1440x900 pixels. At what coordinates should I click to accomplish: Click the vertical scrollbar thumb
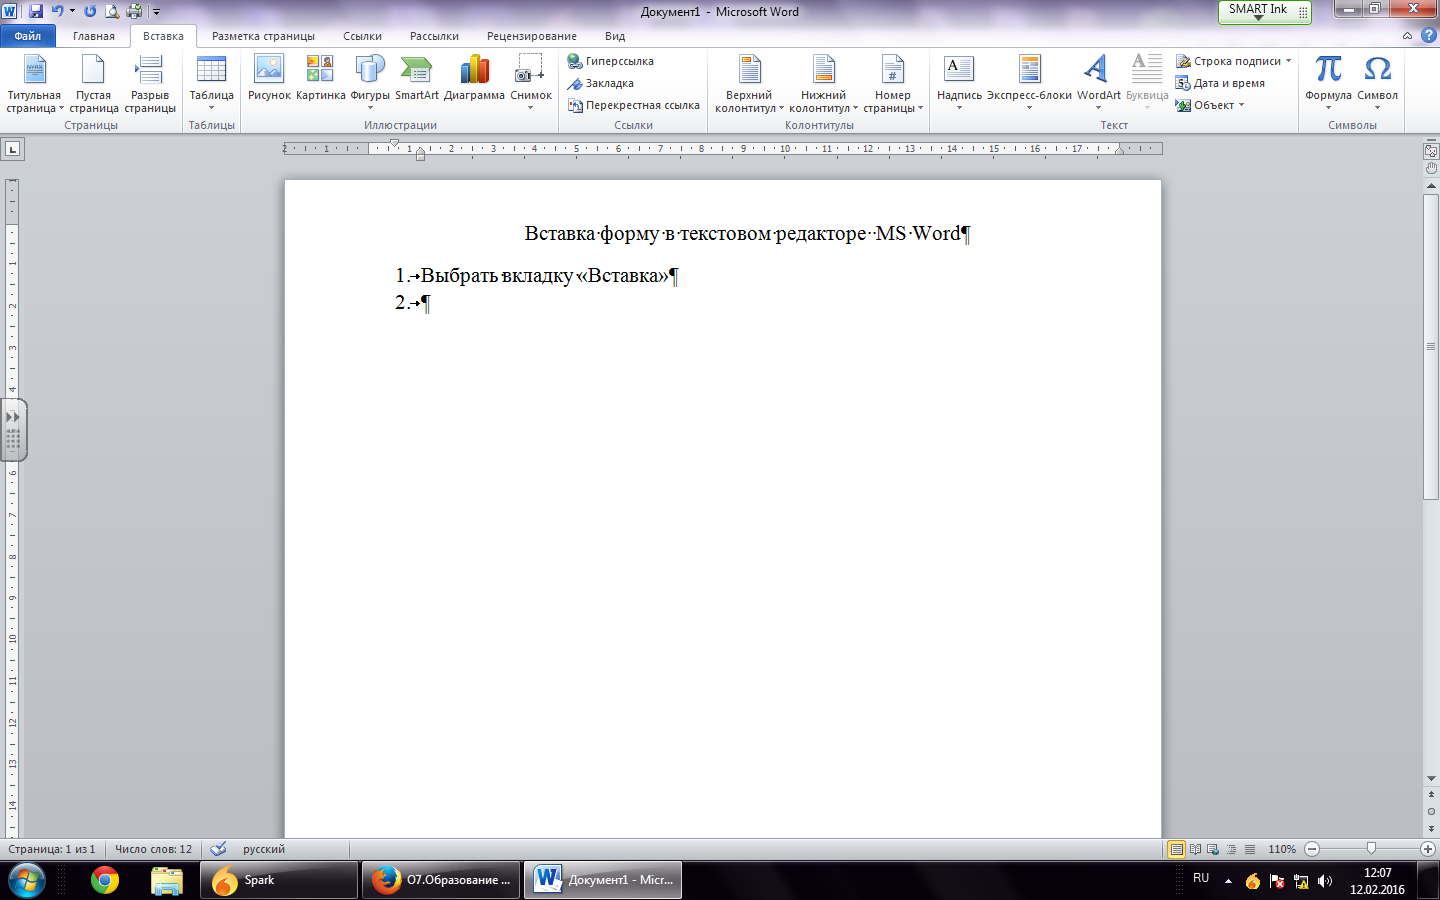tap(1431, 348)
